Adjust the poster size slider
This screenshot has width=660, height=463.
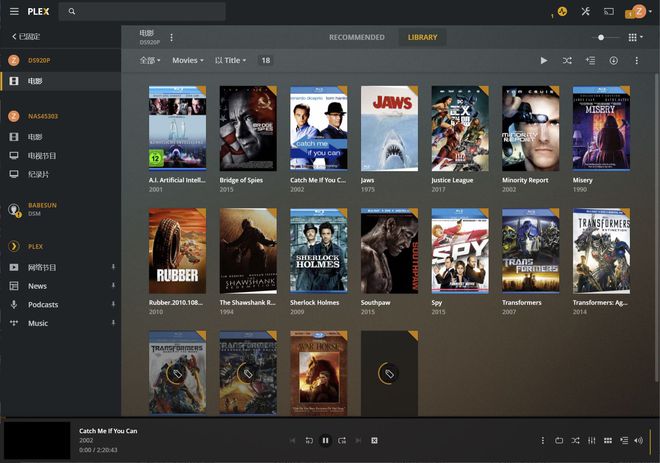click(601, 37)
